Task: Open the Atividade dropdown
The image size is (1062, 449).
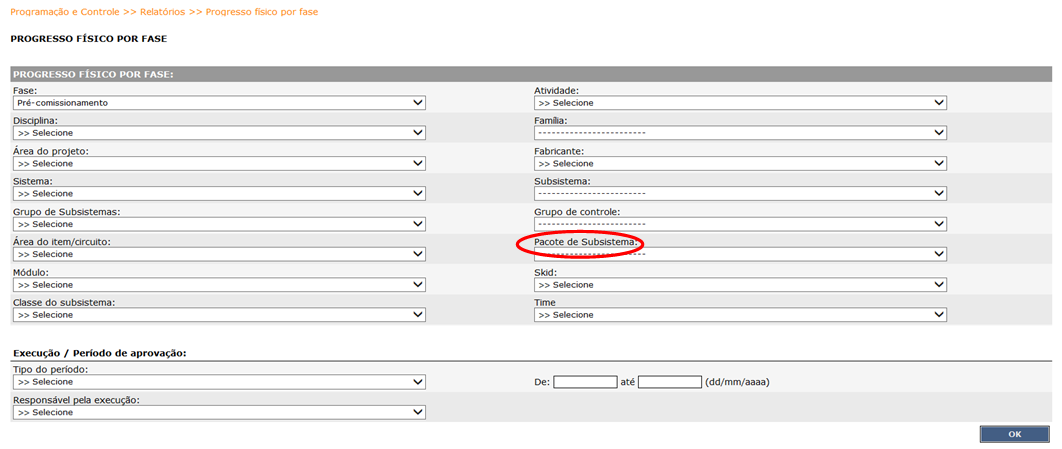Action: [x=740, y=103]
